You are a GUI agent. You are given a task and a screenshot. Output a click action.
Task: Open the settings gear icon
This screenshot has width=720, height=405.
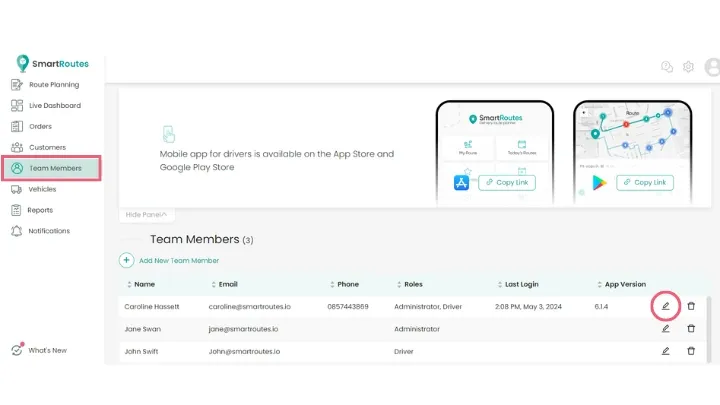688,67
